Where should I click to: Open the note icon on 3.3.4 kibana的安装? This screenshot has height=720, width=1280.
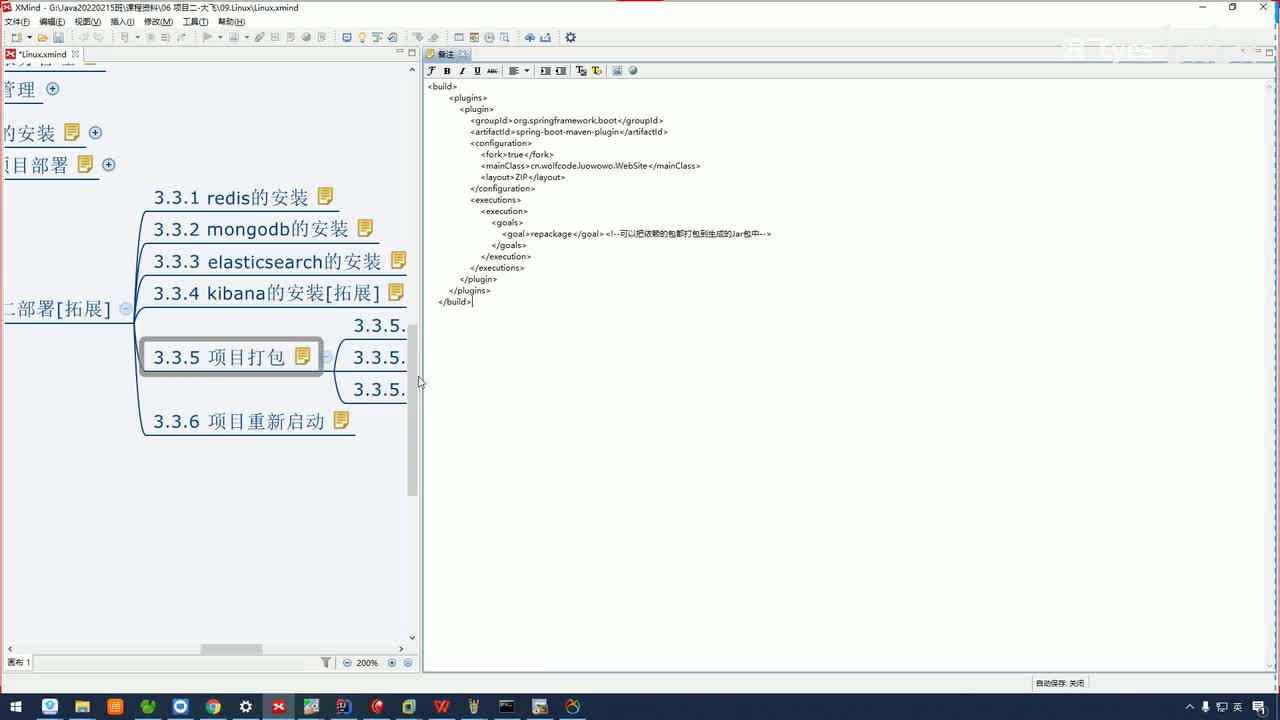[x=396, y=293]
